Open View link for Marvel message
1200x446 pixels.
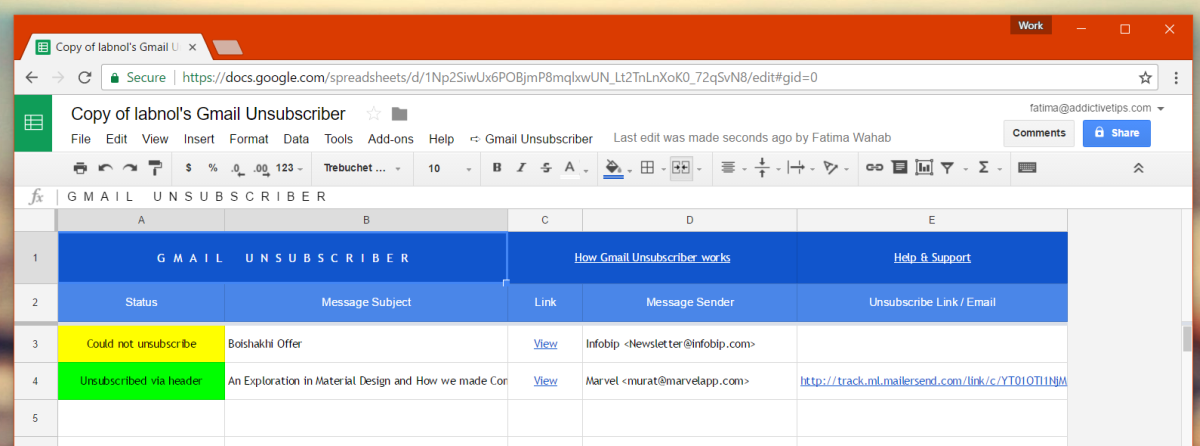(x=545, y=381)
